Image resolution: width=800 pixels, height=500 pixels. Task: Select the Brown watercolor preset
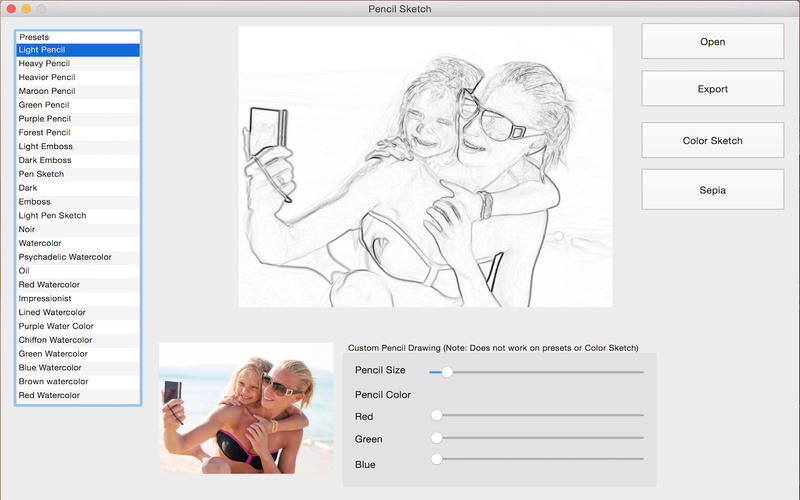click(77, 381)
